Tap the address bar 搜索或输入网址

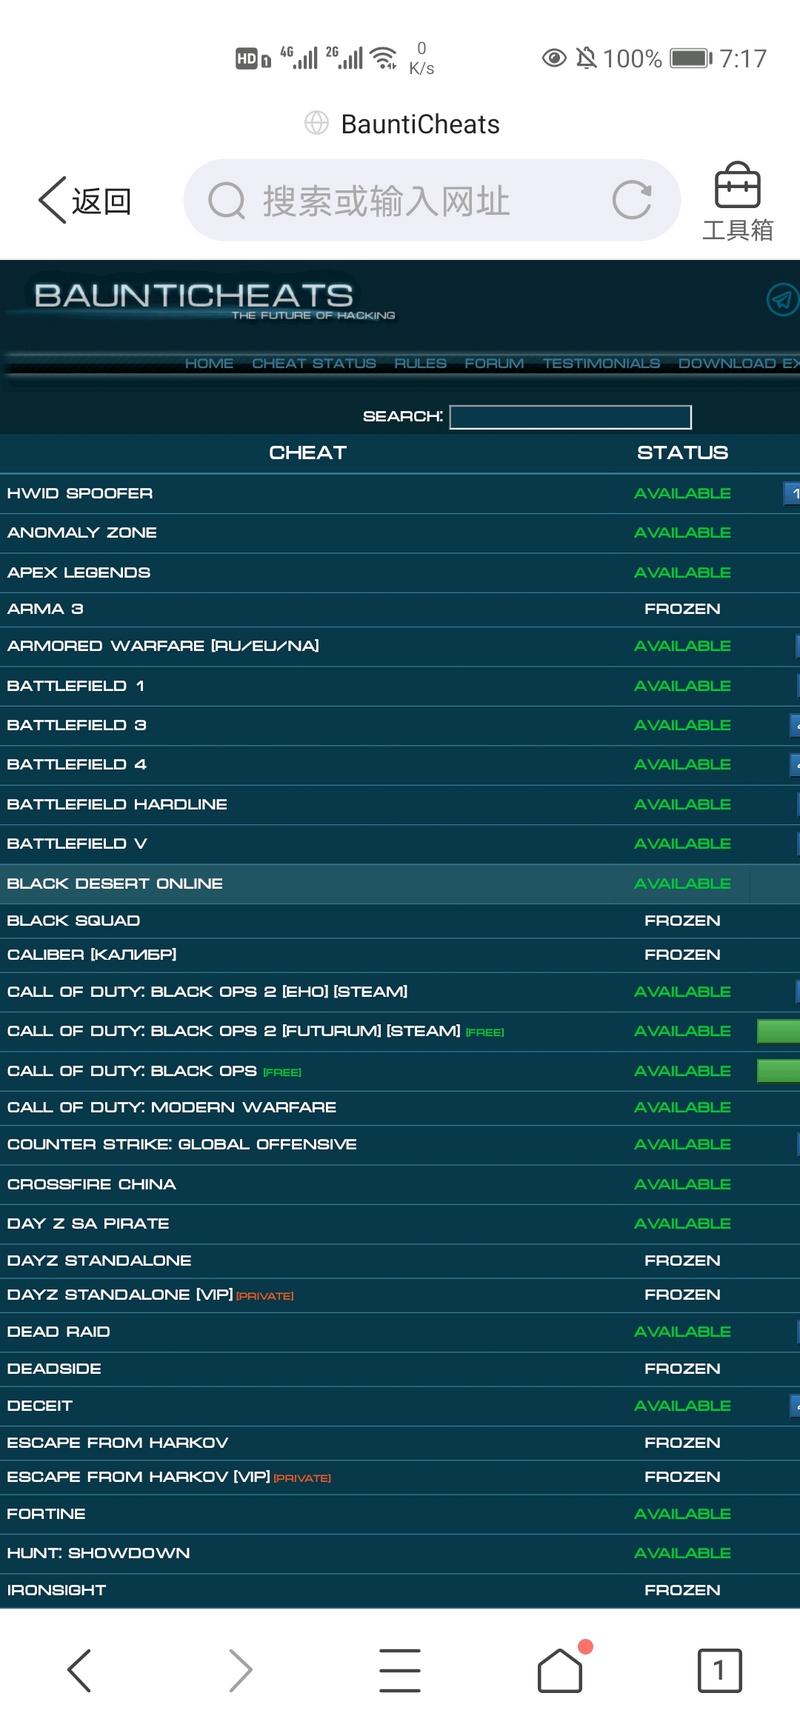[432, 200]
